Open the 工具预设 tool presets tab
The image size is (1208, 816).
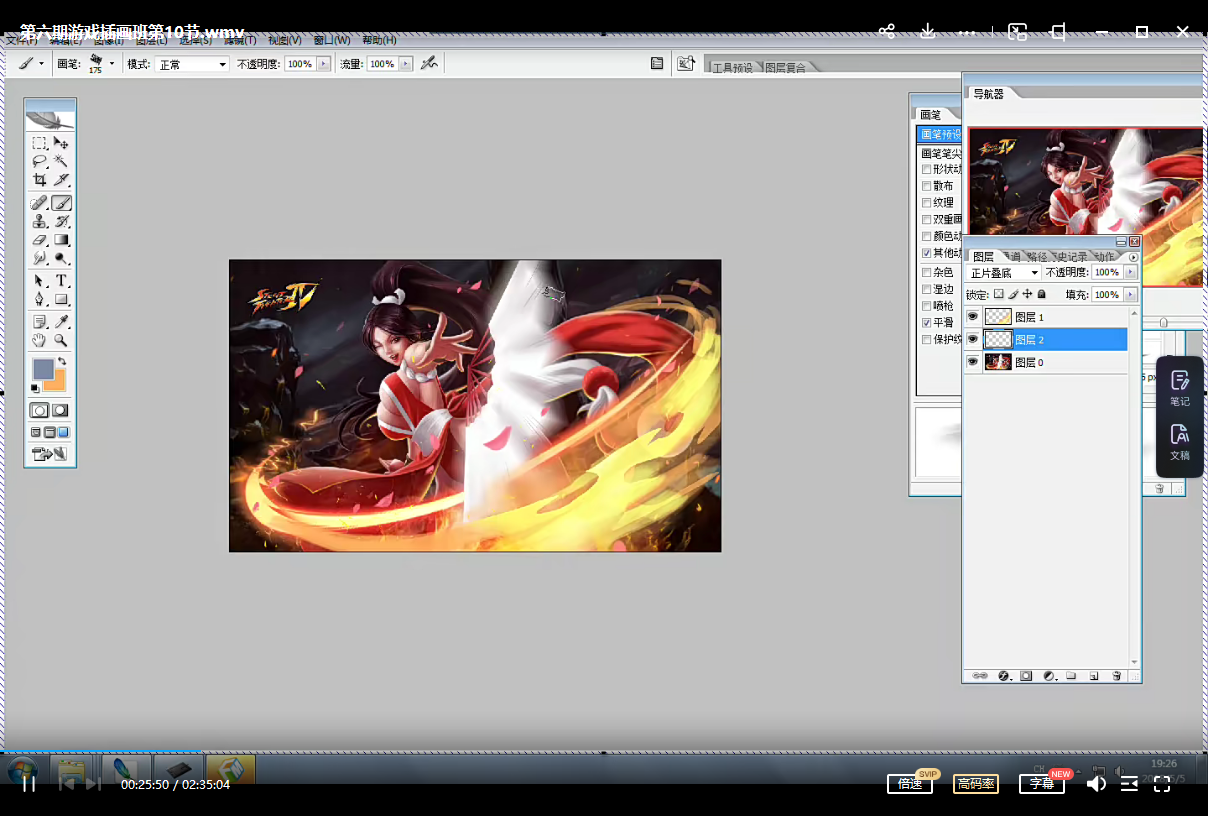(732, 68)
